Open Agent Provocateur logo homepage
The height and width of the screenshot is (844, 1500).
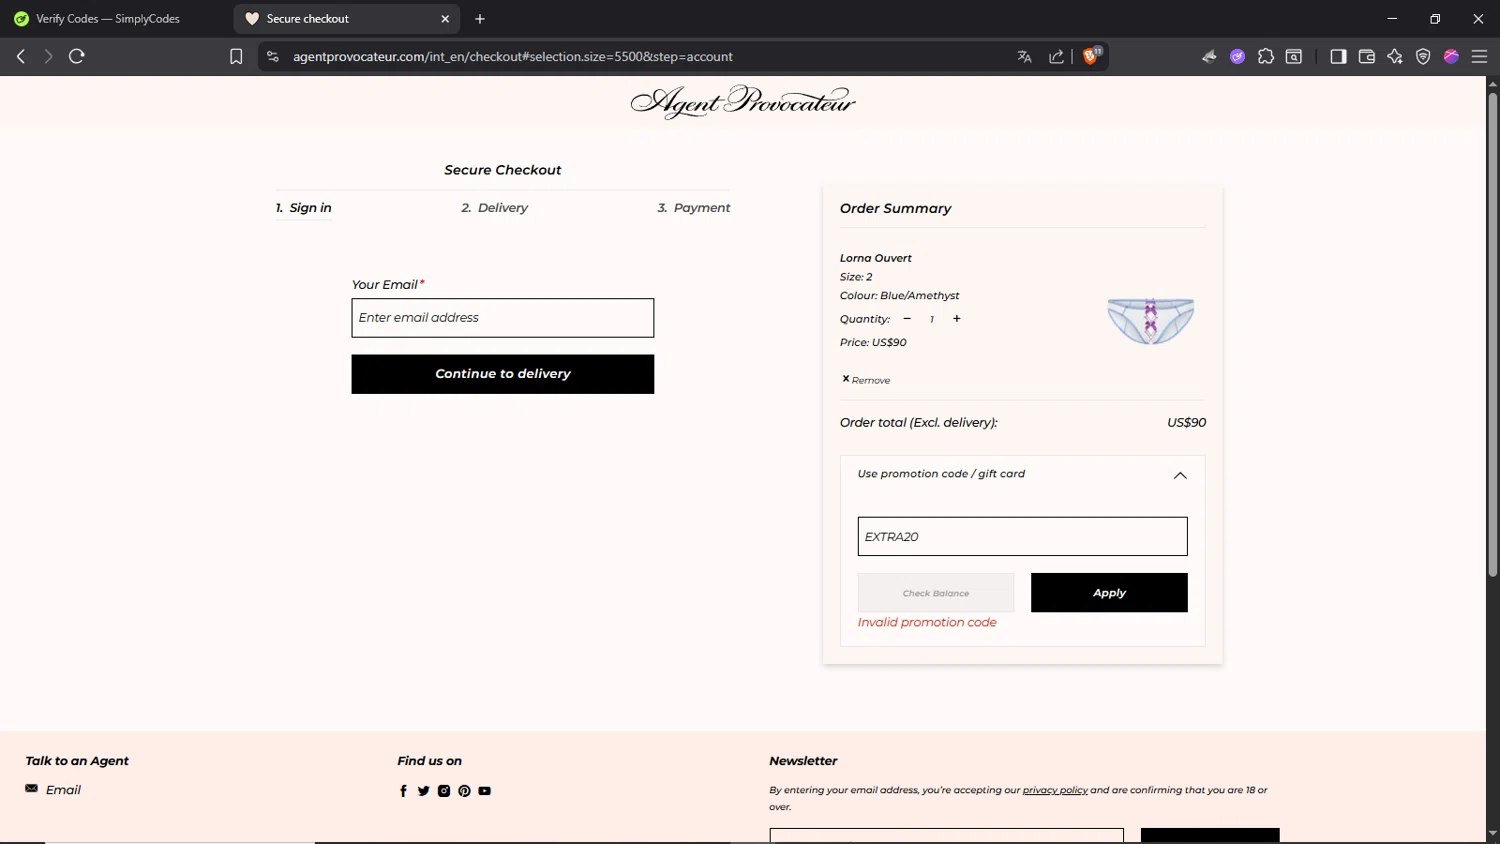(743, 101)
